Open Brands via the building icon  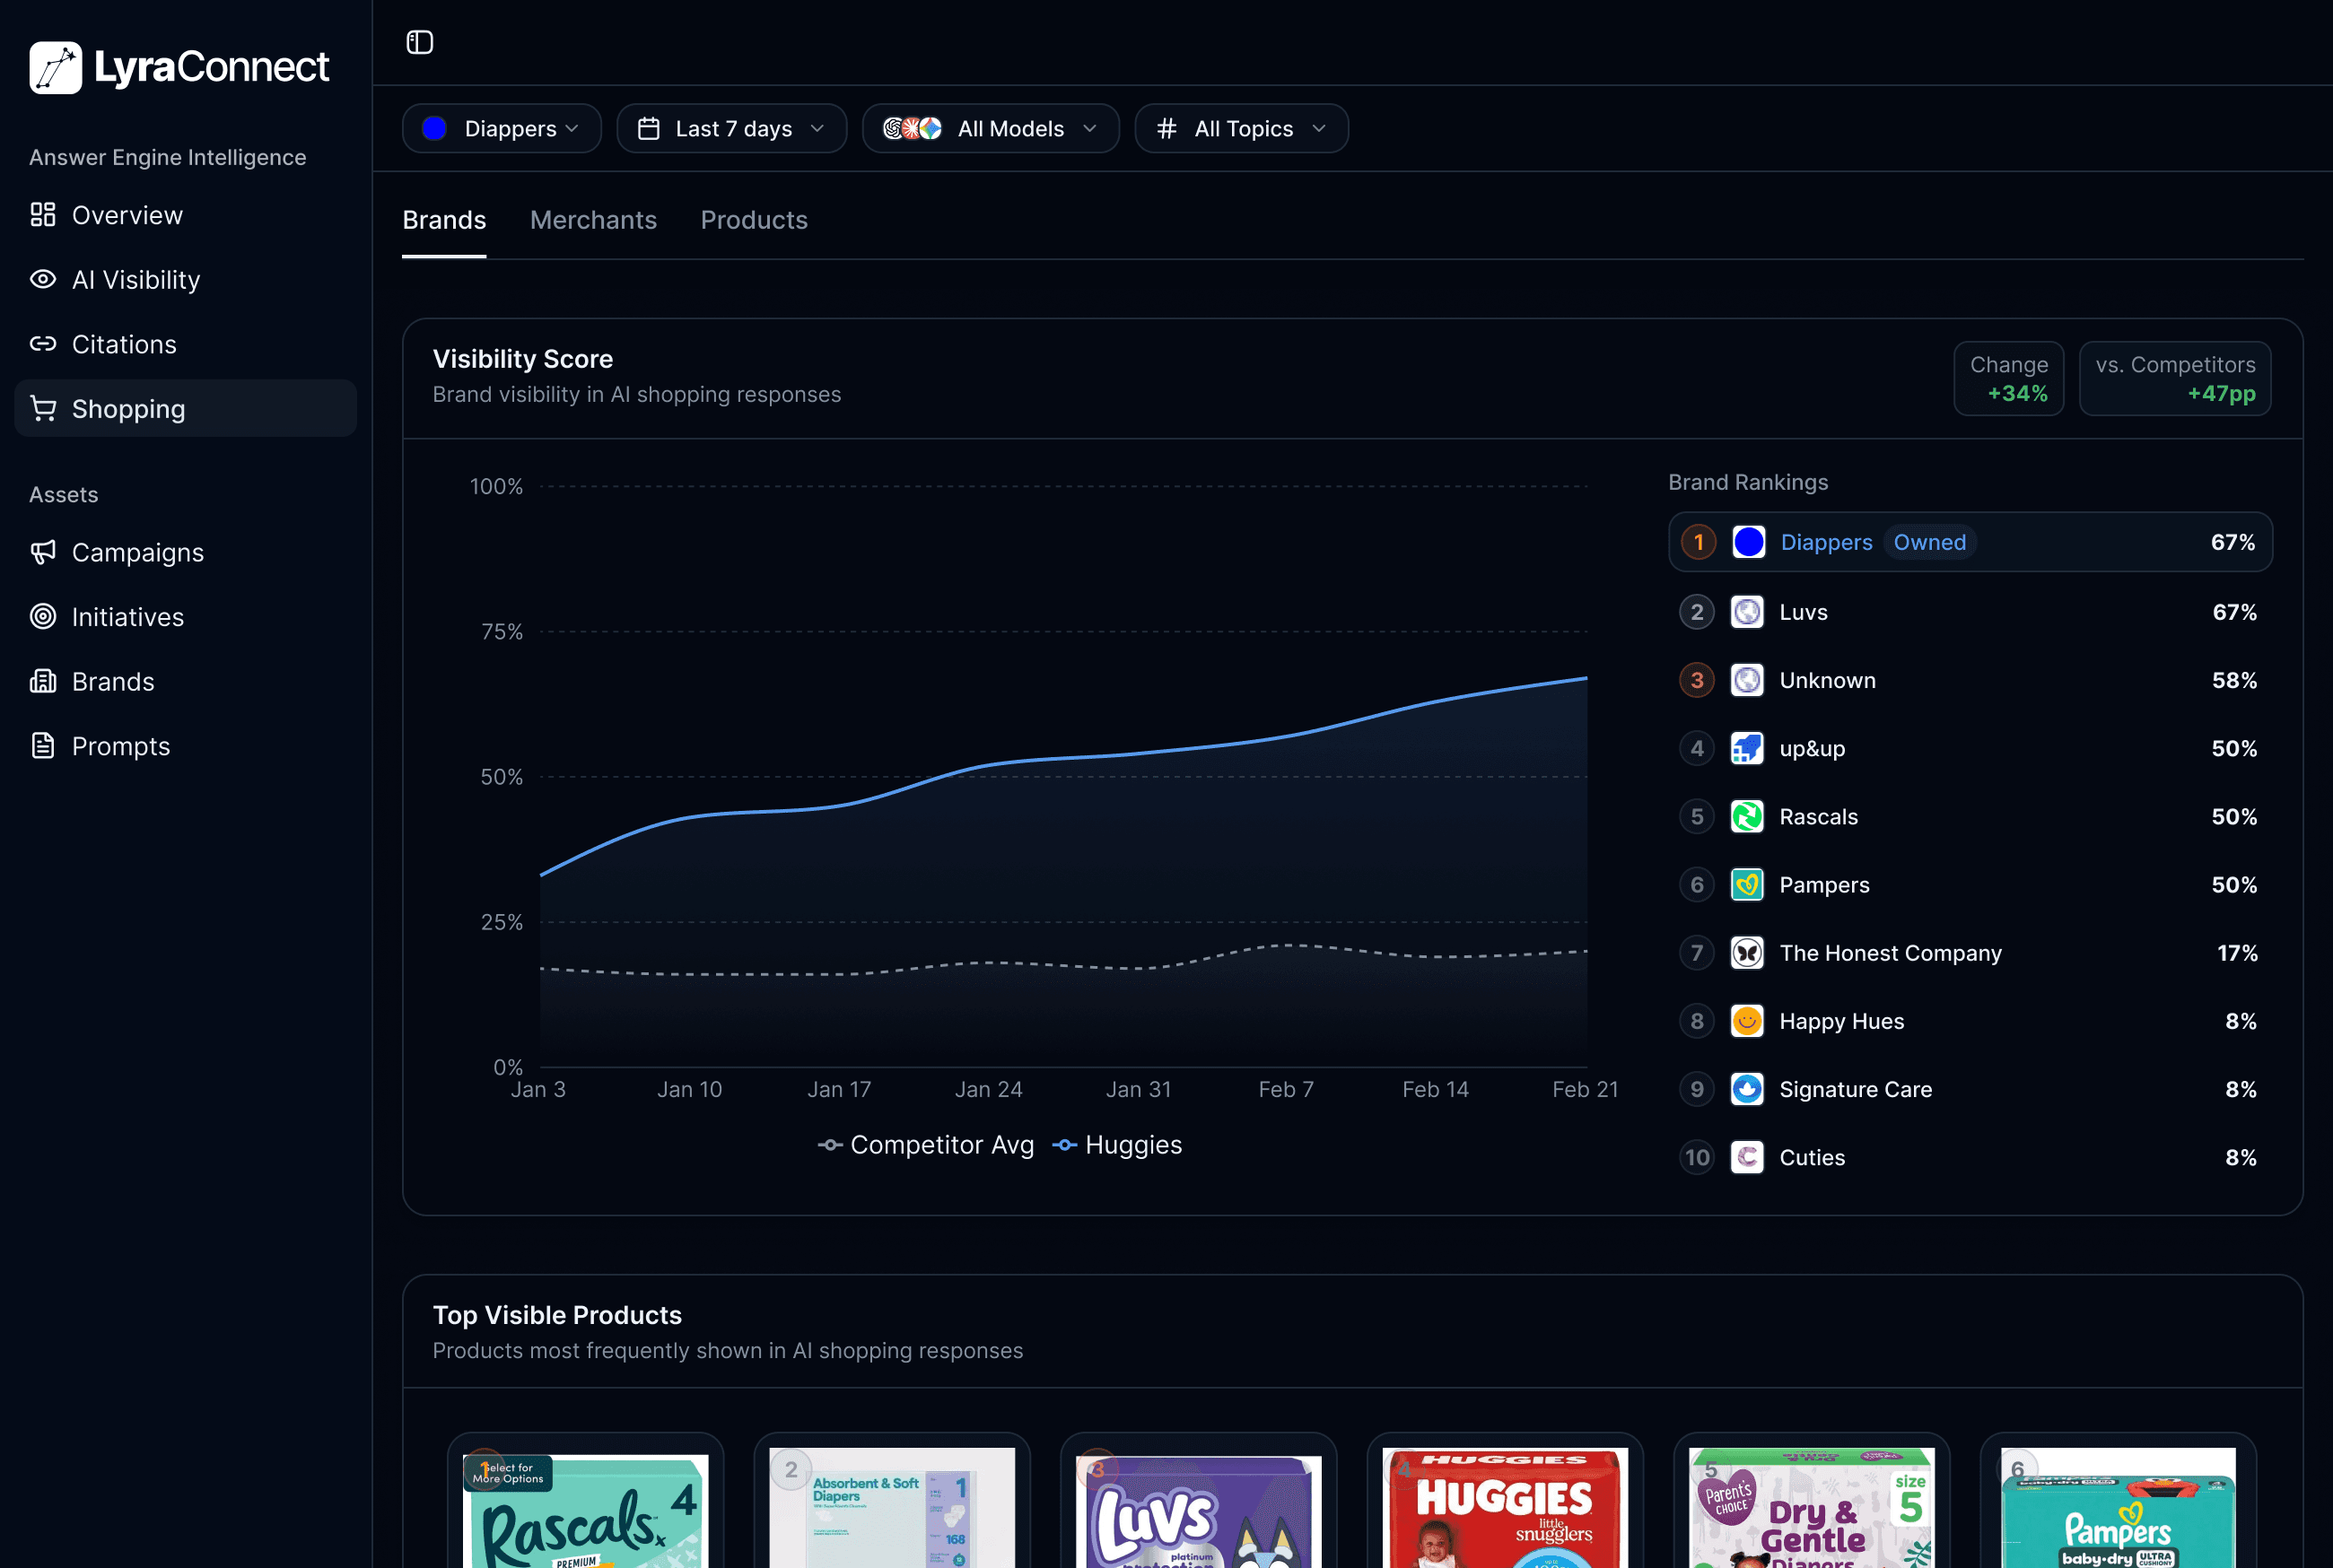click(x=43, y=681)
